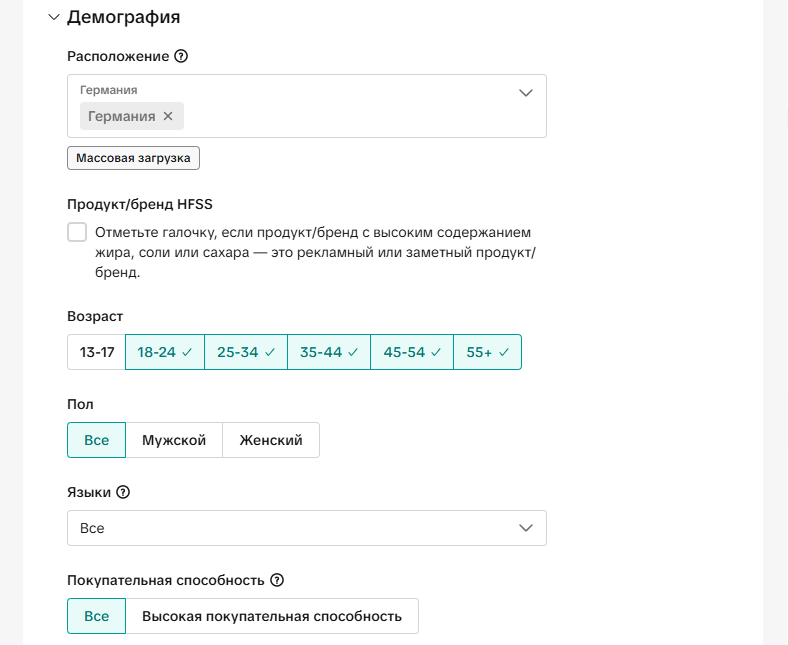The image size is (788, 645).
Task: Click help icon next to Расположение
Action: click(181, 56)
